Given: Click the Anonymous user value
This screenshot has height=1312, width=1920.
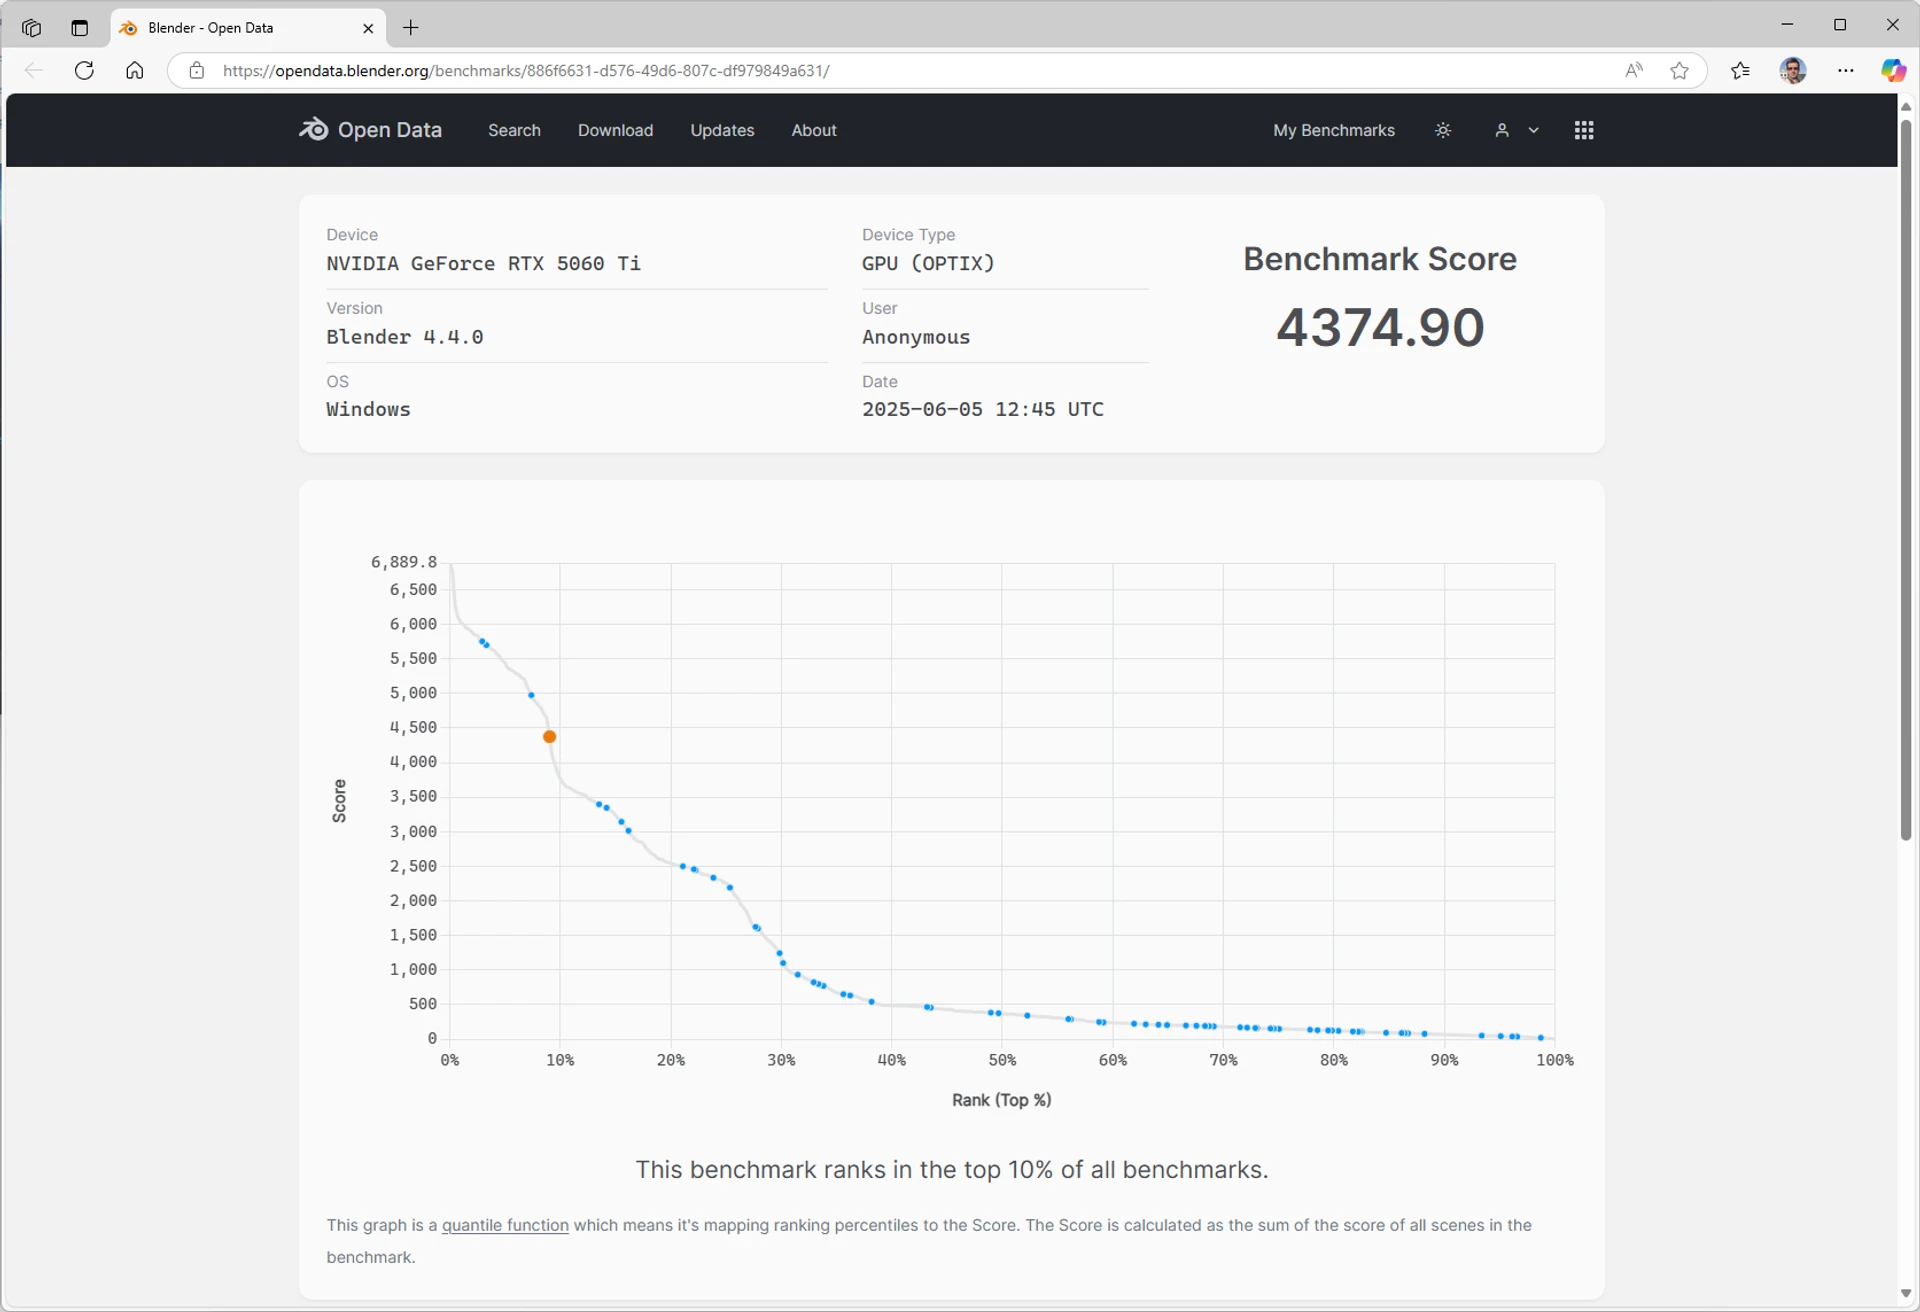Looking at the screenshot, I should [x=916, y=337].
